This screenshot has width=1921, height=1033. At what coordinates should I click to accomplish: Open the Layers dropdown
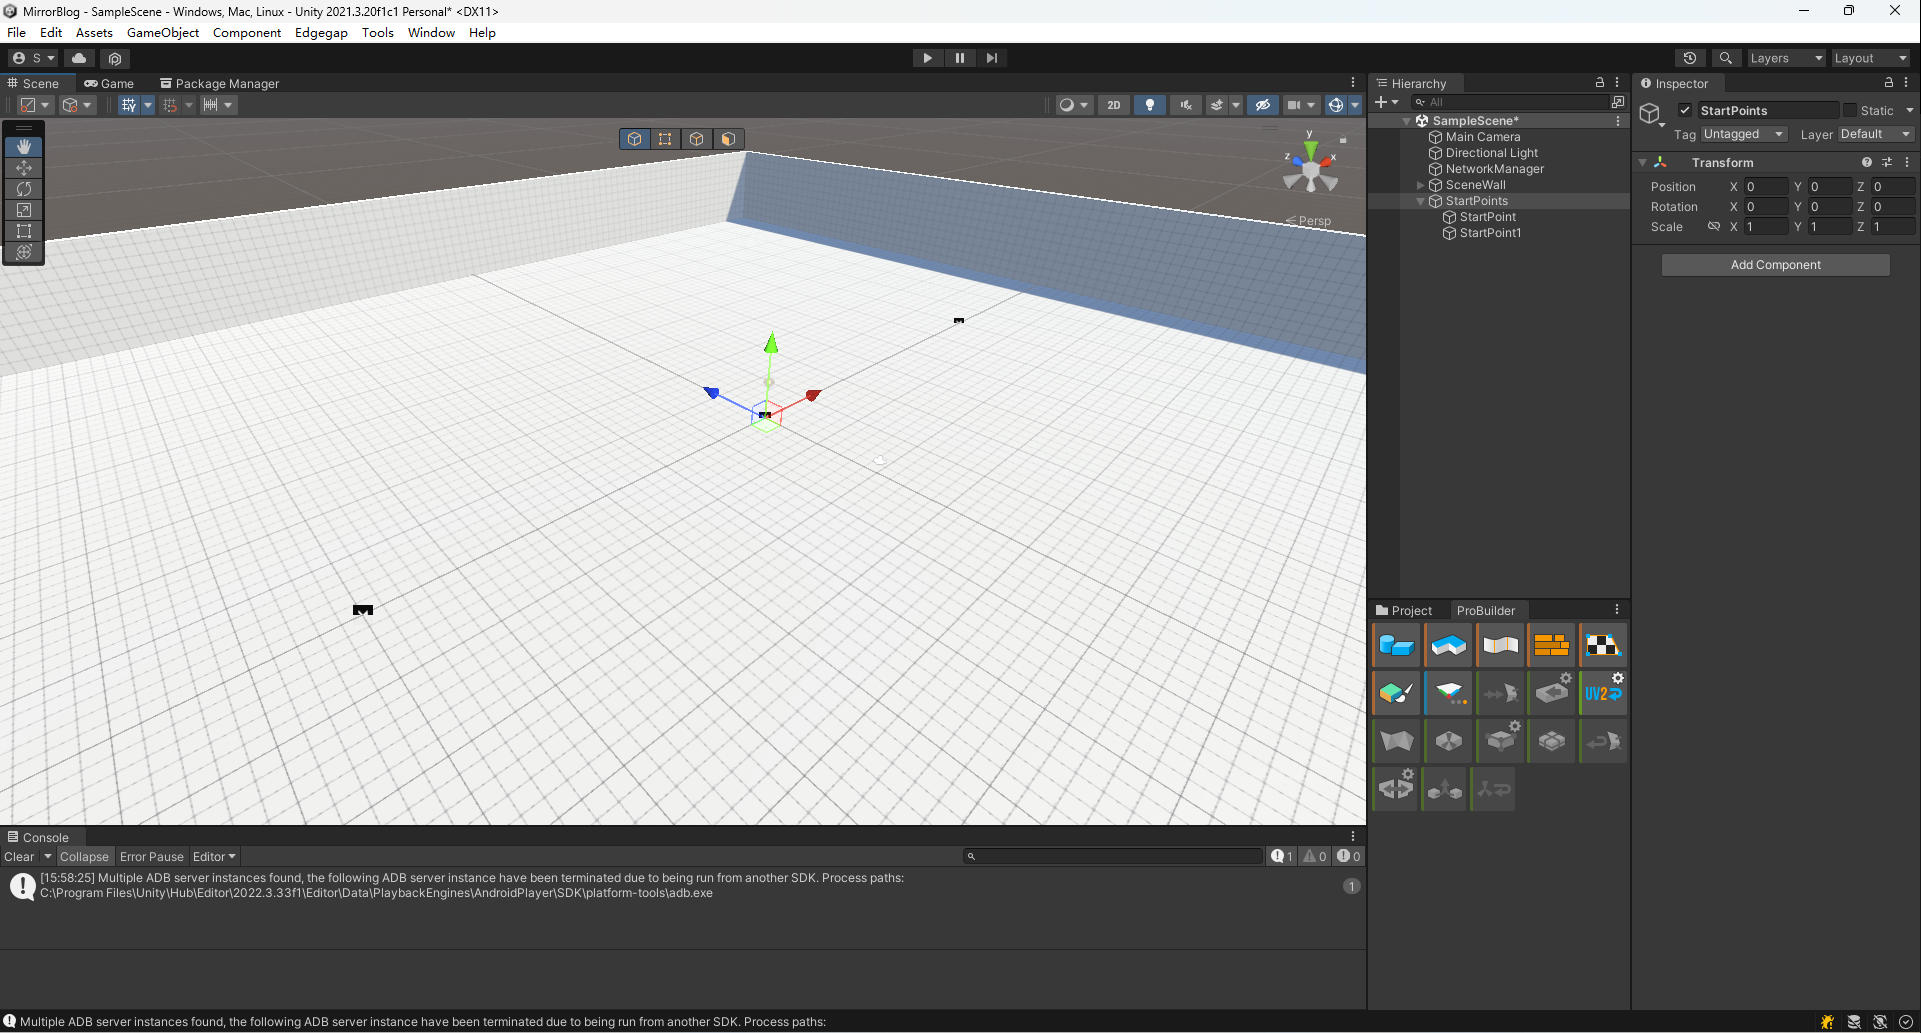pos(1786,58)
